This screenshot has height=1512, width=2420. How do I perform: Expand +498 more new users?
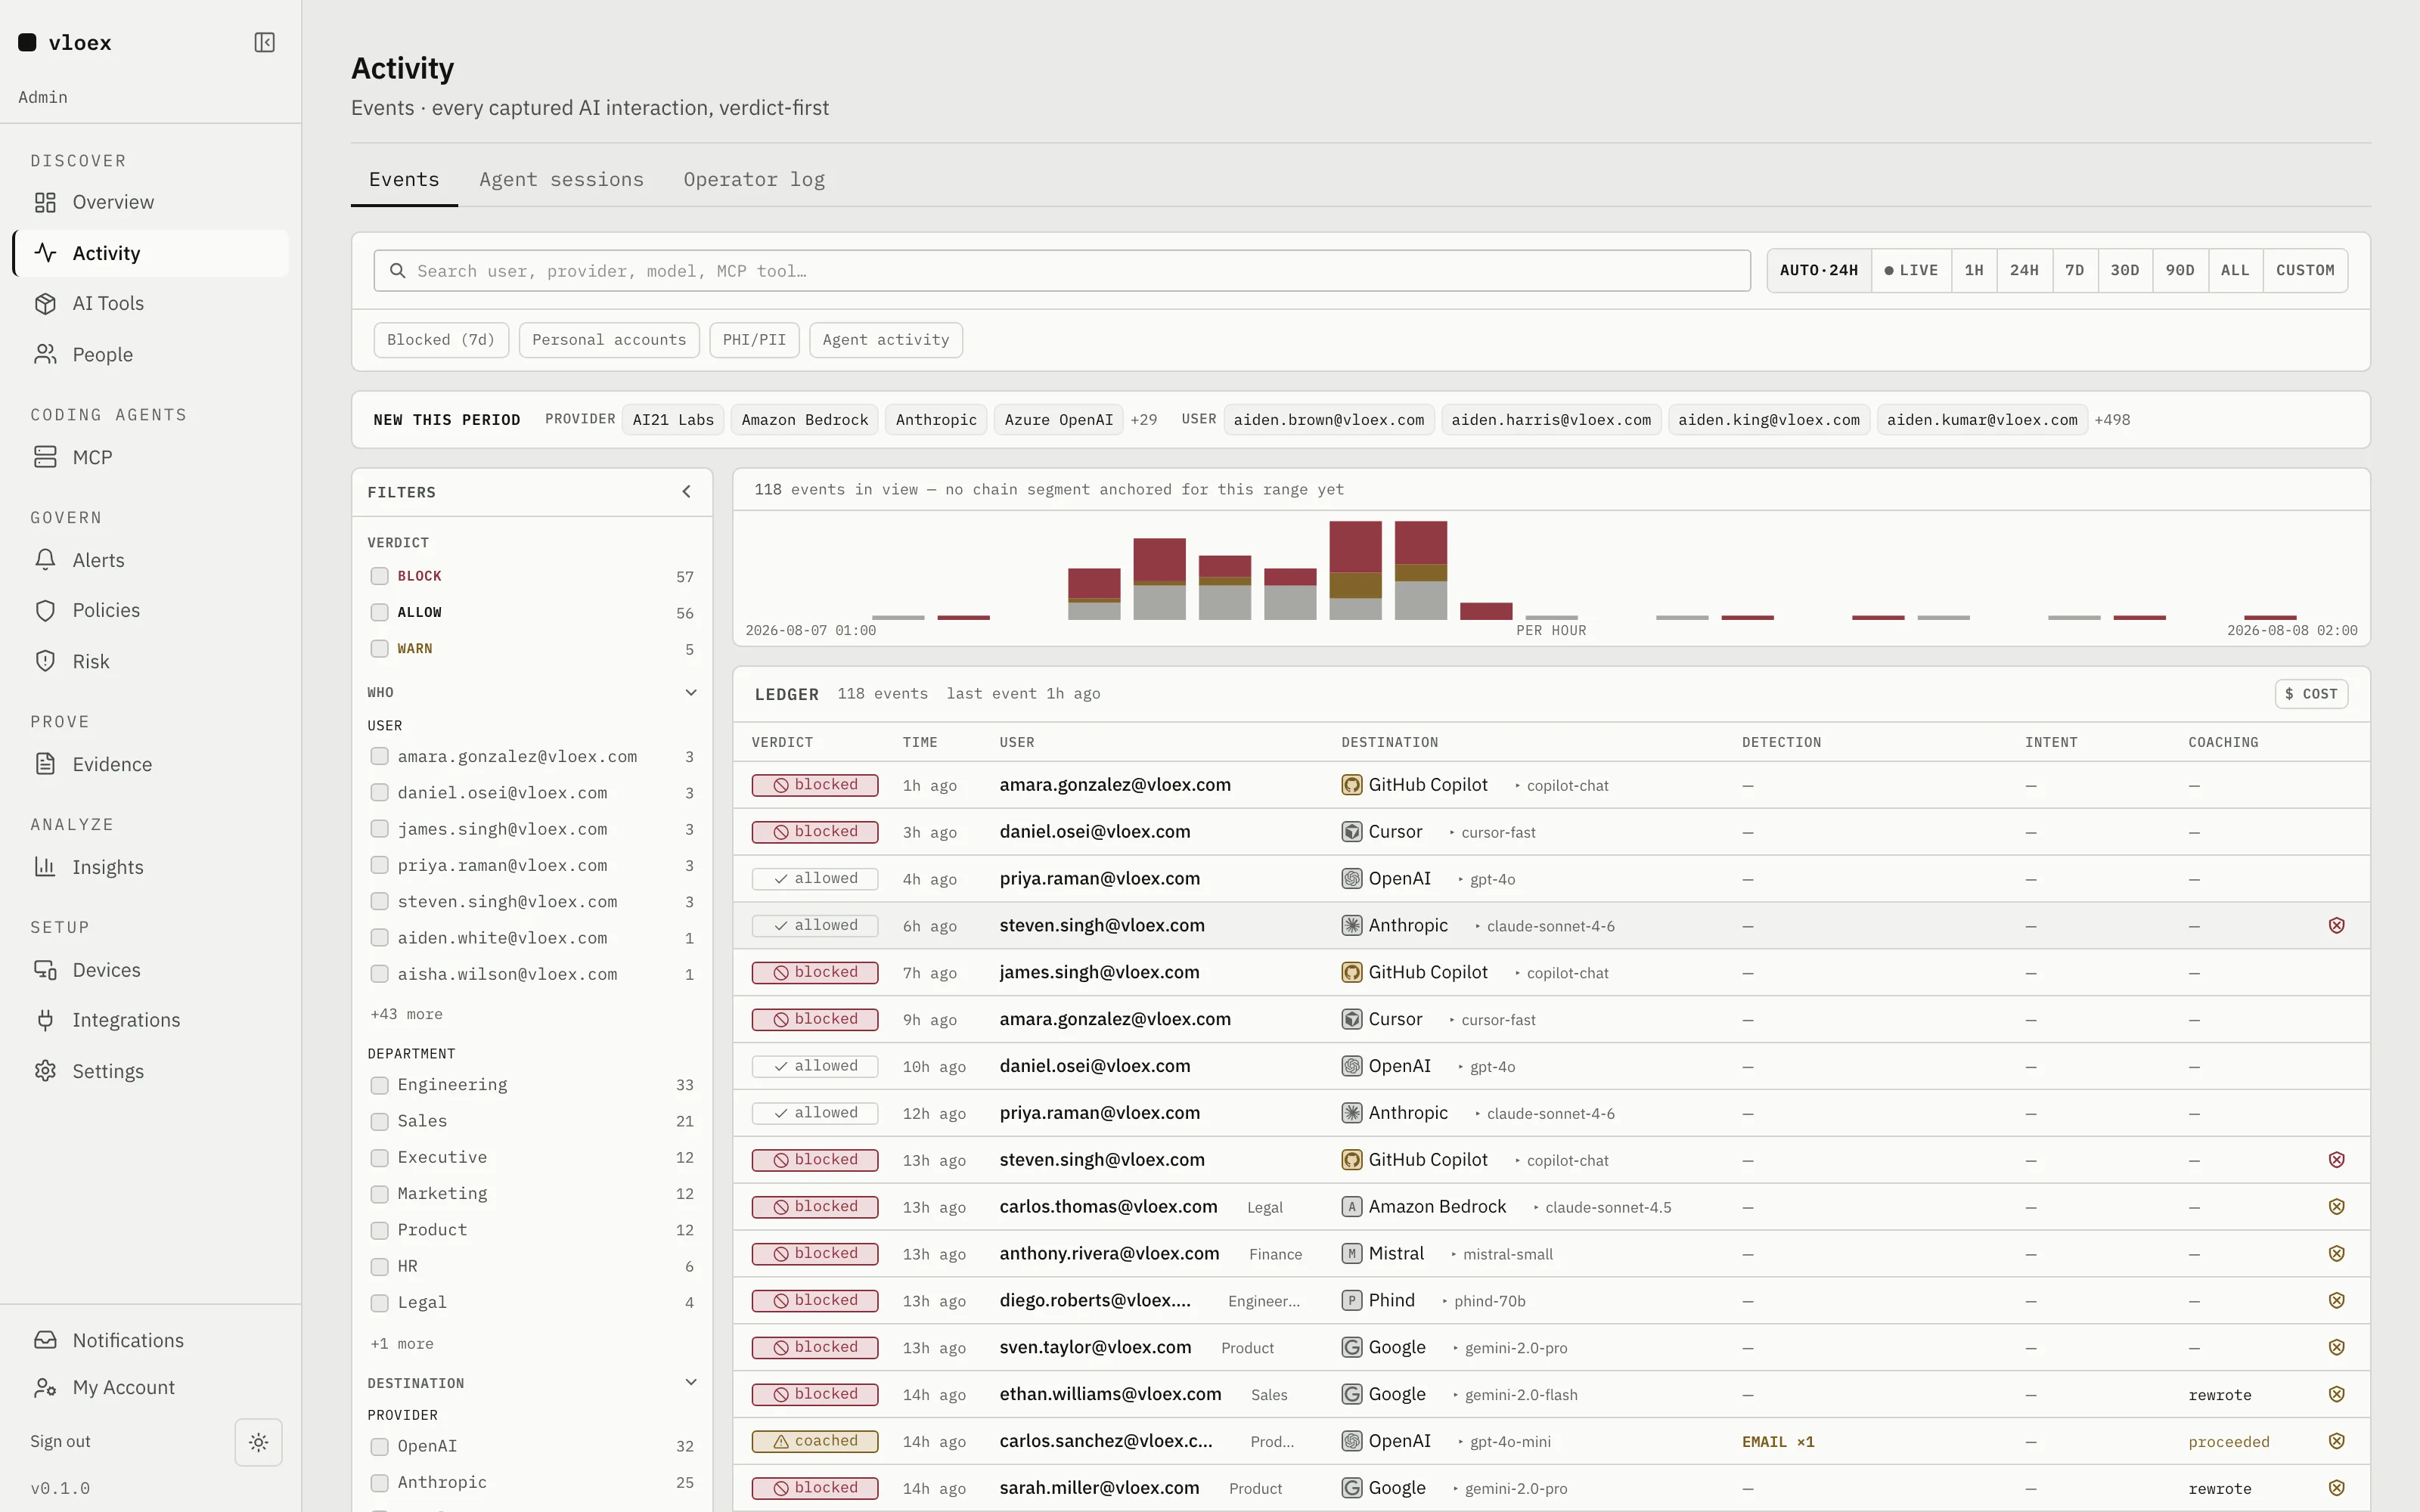(x=2112, y=420)
